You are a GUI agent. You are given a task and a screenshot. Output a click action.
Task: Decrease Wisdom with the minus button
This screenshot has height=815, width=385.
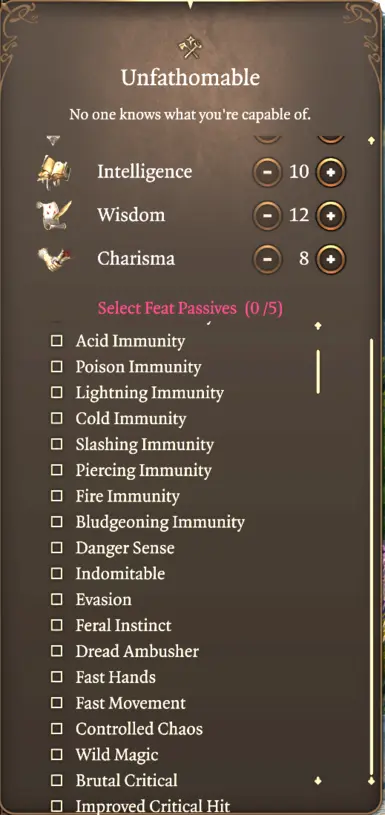click(x=268, y=215)
